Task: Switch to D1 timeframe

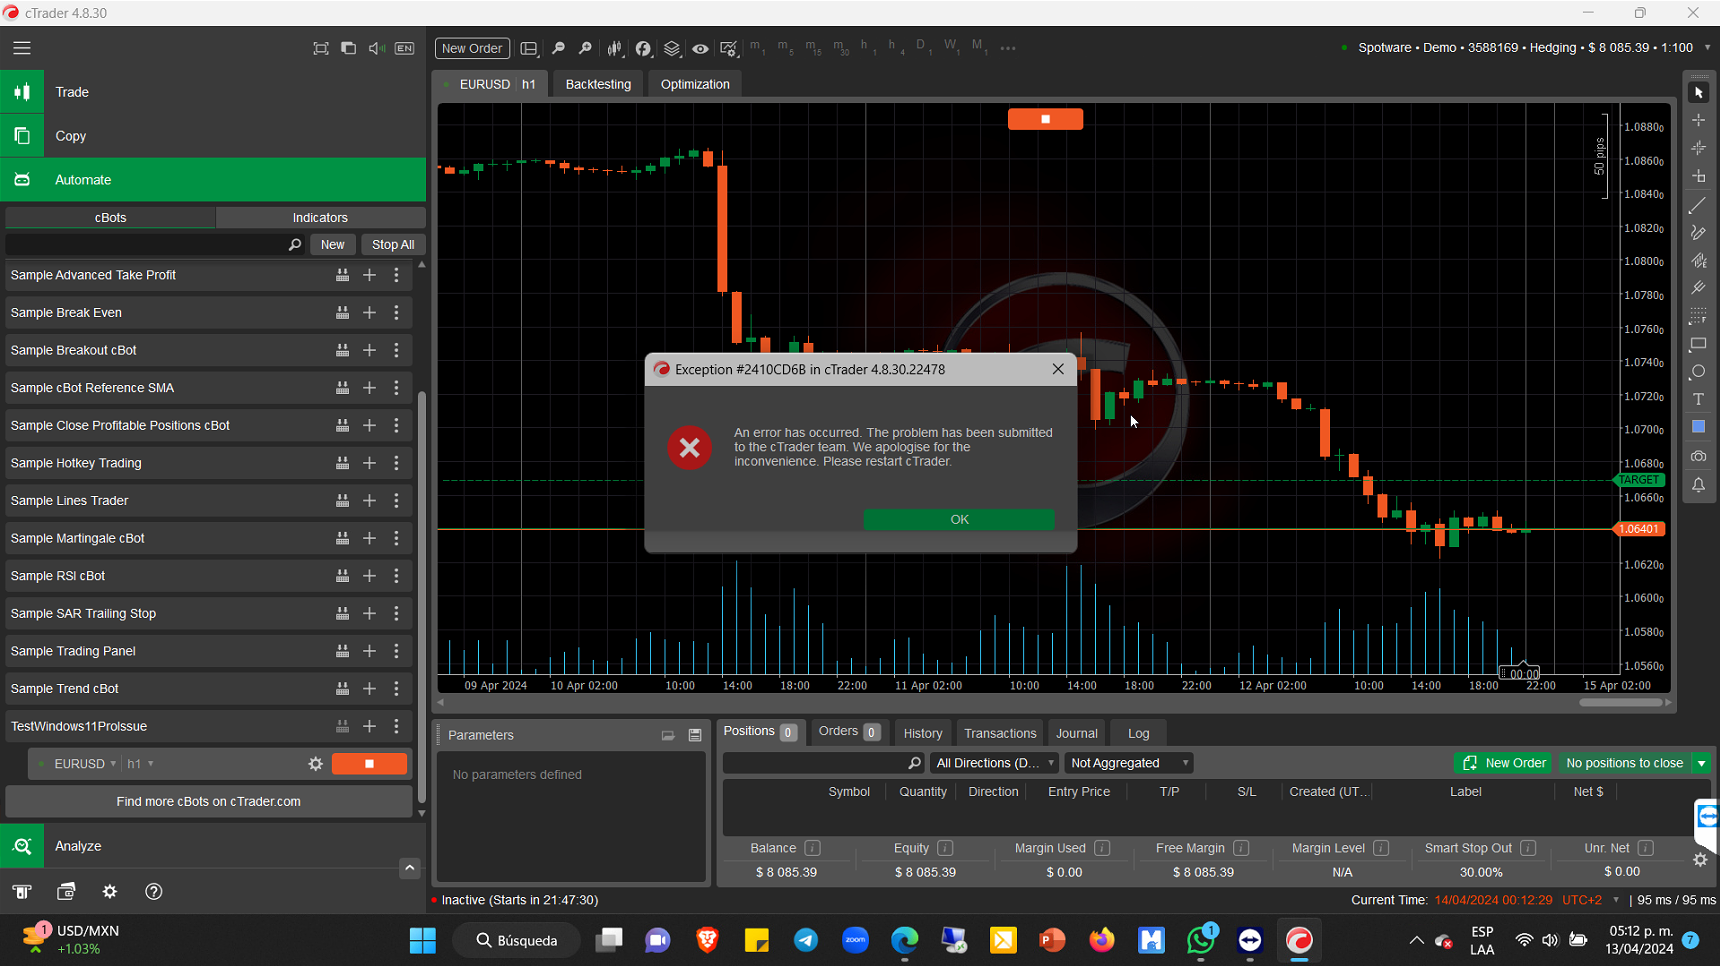Action: 923,47
